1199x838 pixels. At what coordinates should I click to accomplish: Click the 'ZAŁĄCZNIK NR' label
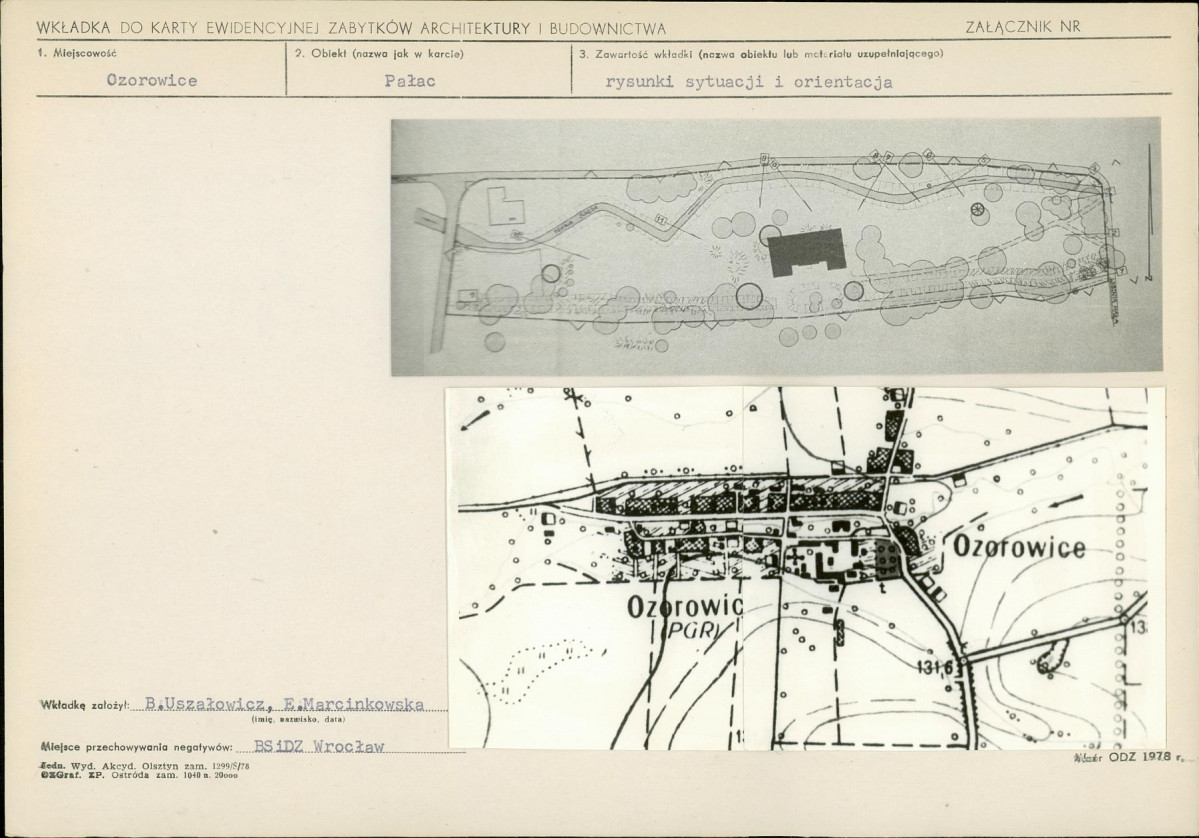[x=1022, y=27]
